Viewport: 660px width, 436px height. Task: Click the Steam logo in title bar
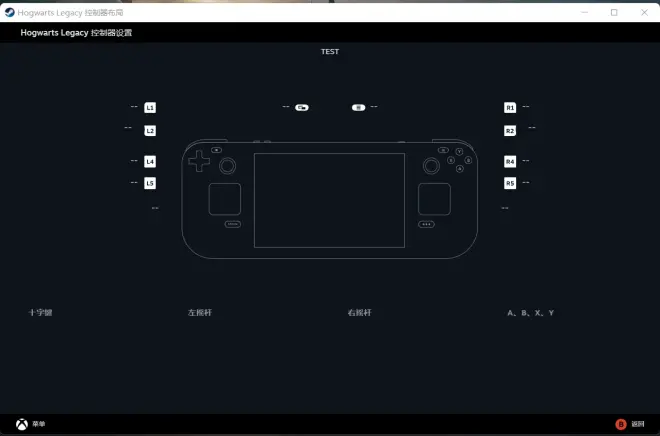[9, 12]
